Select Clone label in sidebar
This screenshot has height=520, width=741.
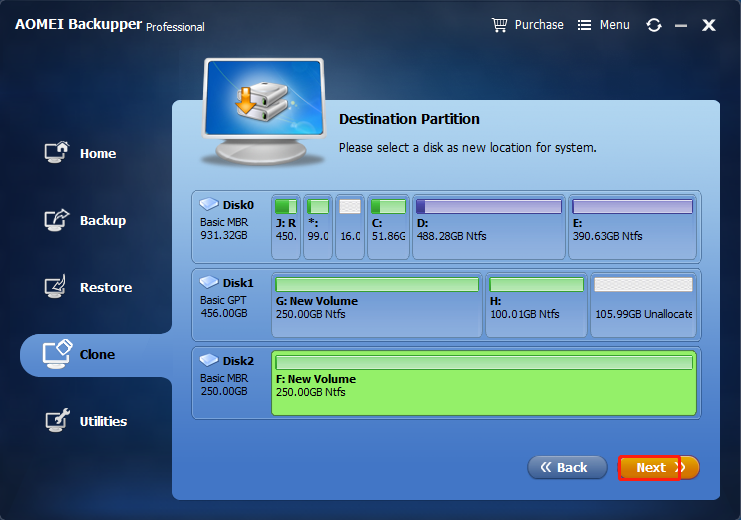[x=97, y=355]
